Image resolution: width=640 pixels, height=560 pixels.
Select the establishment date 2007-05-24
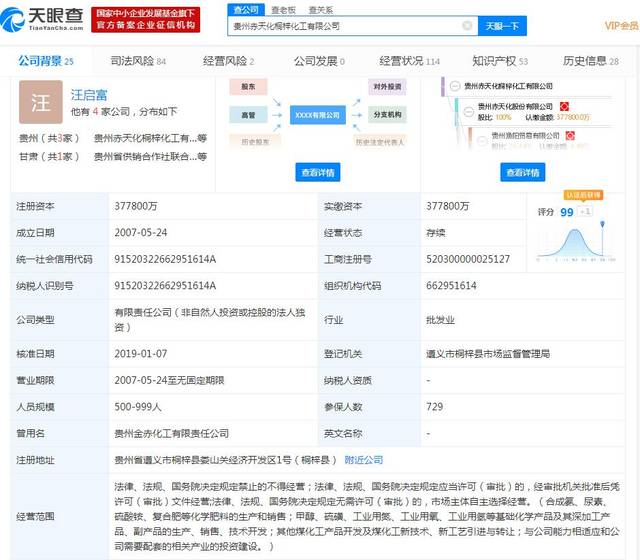coord(141,233)
